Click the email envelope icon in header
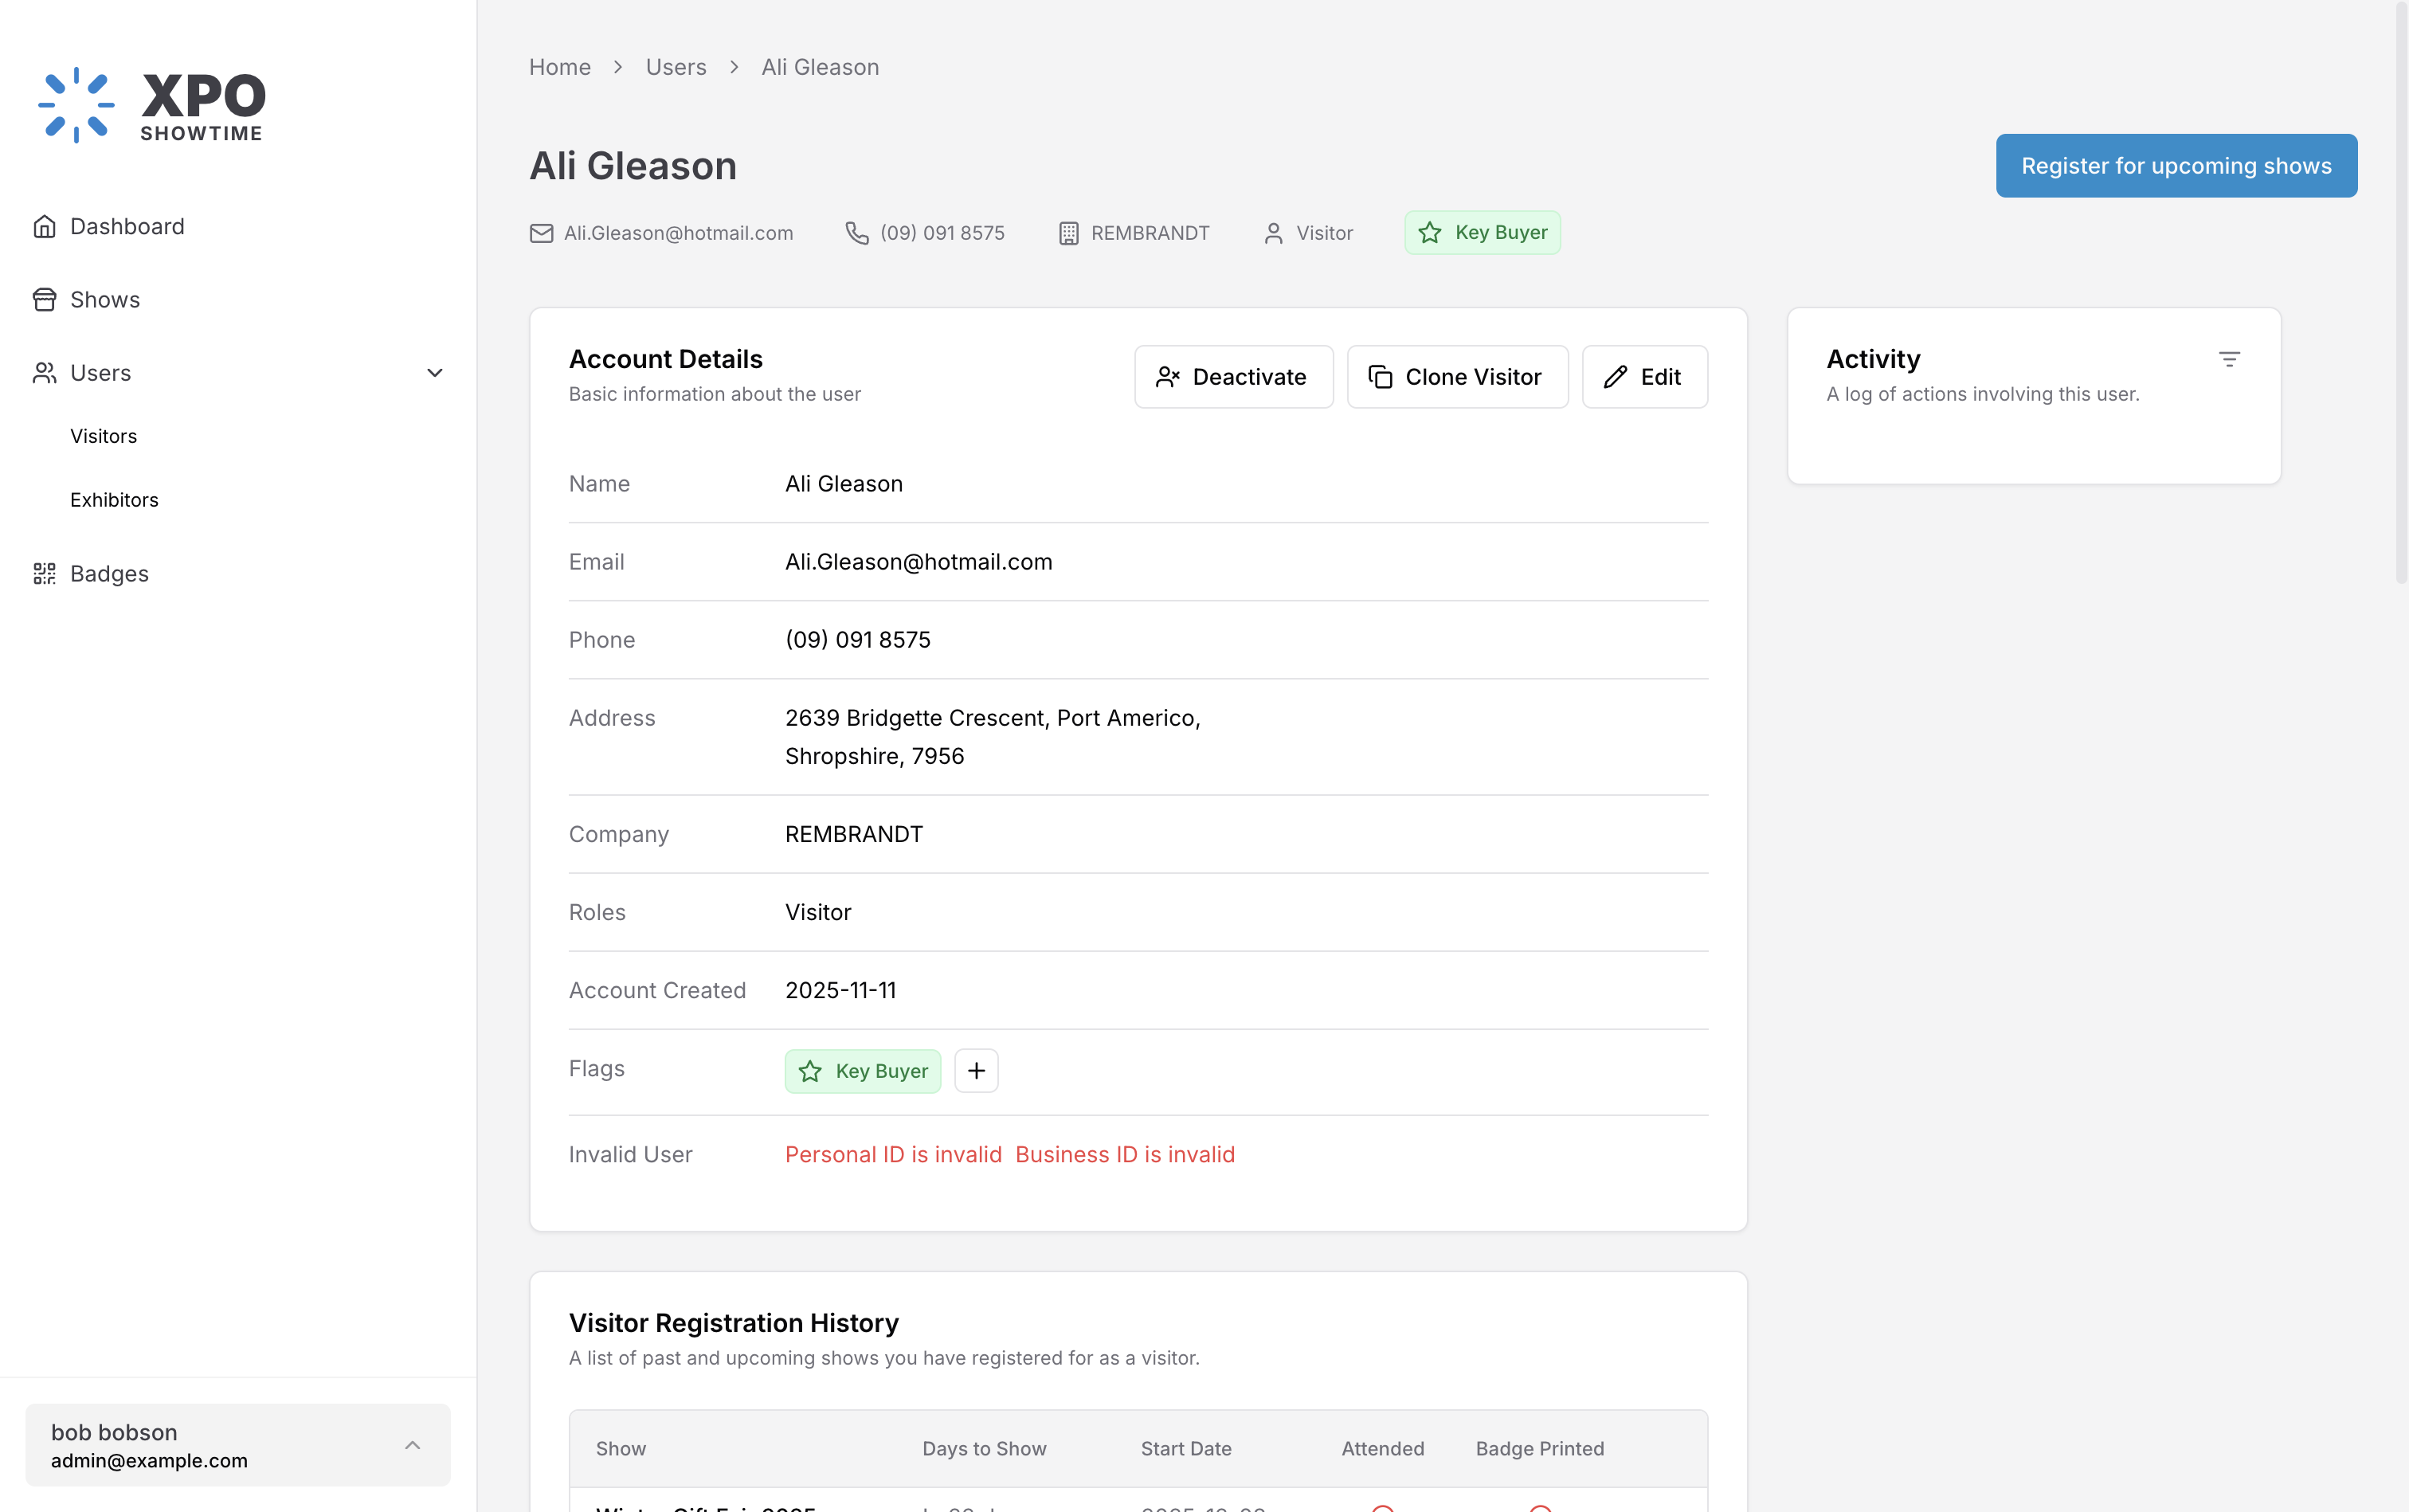 pyautogui.click(x=541, y=233)
